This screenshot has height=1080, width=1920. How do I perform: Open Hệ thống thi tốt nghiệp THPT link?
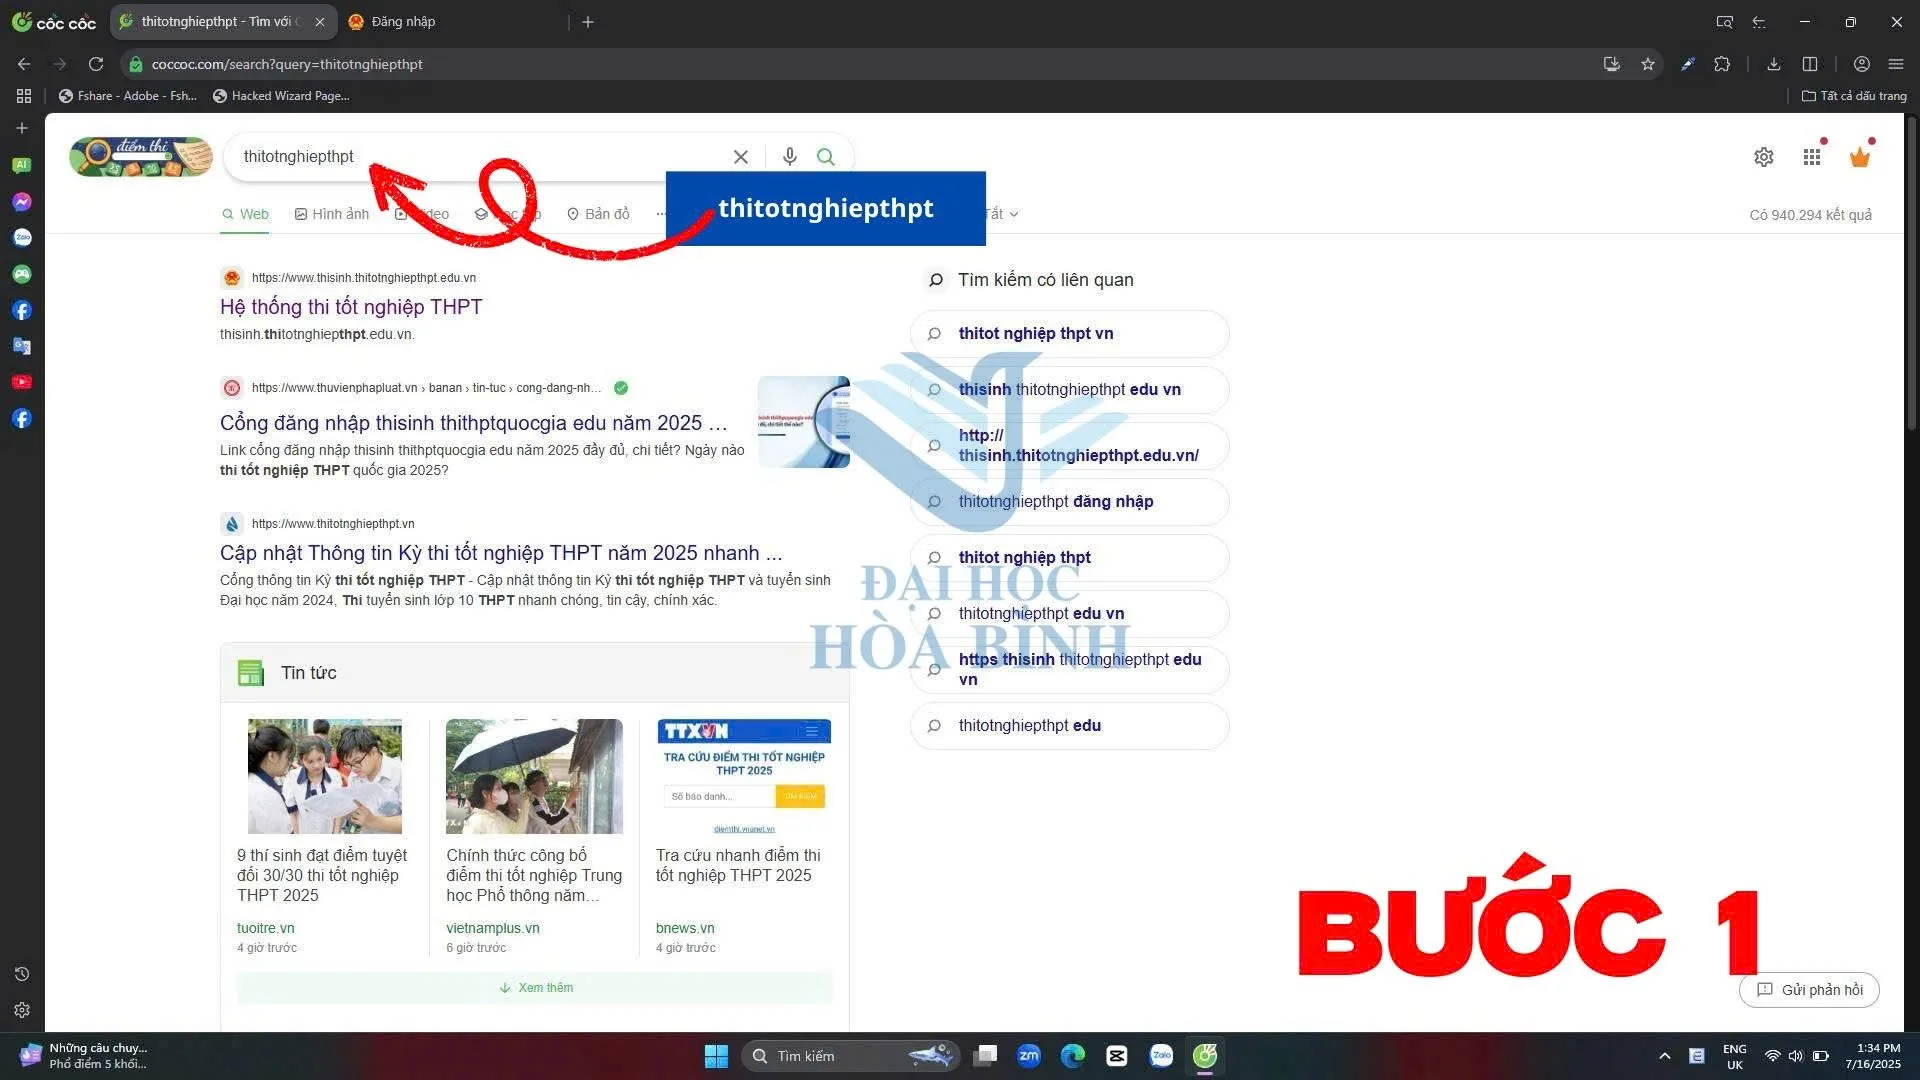351,307
